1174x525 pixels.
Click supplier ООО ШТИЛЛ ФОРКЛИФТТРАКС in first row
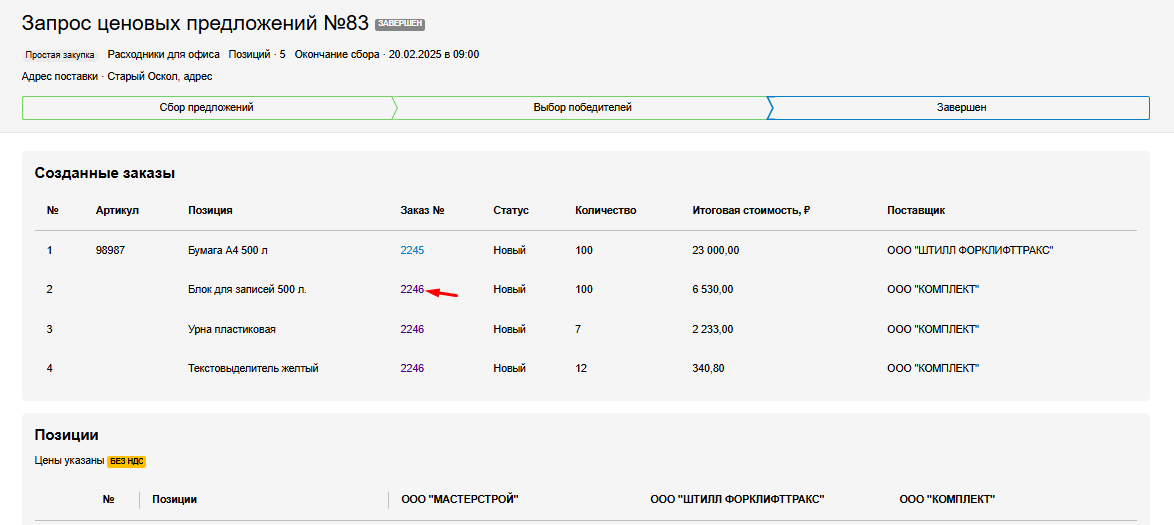[x=969, y=250]
